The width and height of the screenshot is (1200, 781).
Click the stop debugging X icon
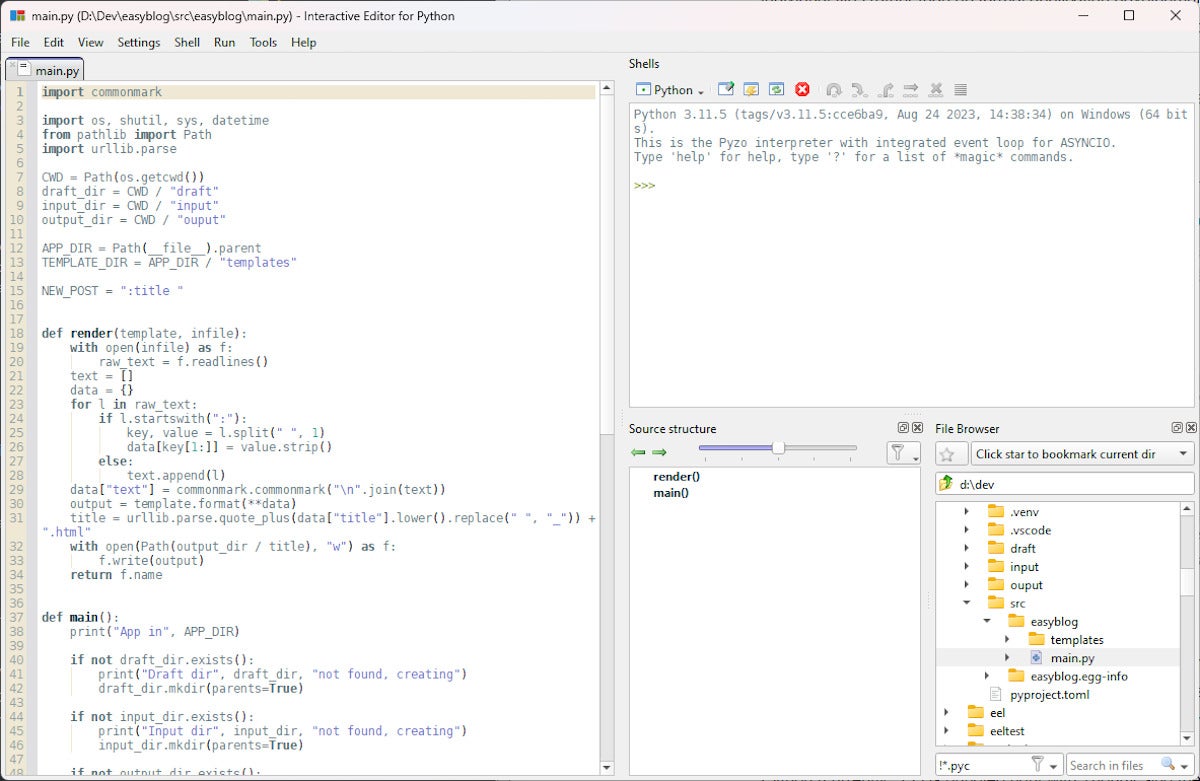(x=936, y=90)
